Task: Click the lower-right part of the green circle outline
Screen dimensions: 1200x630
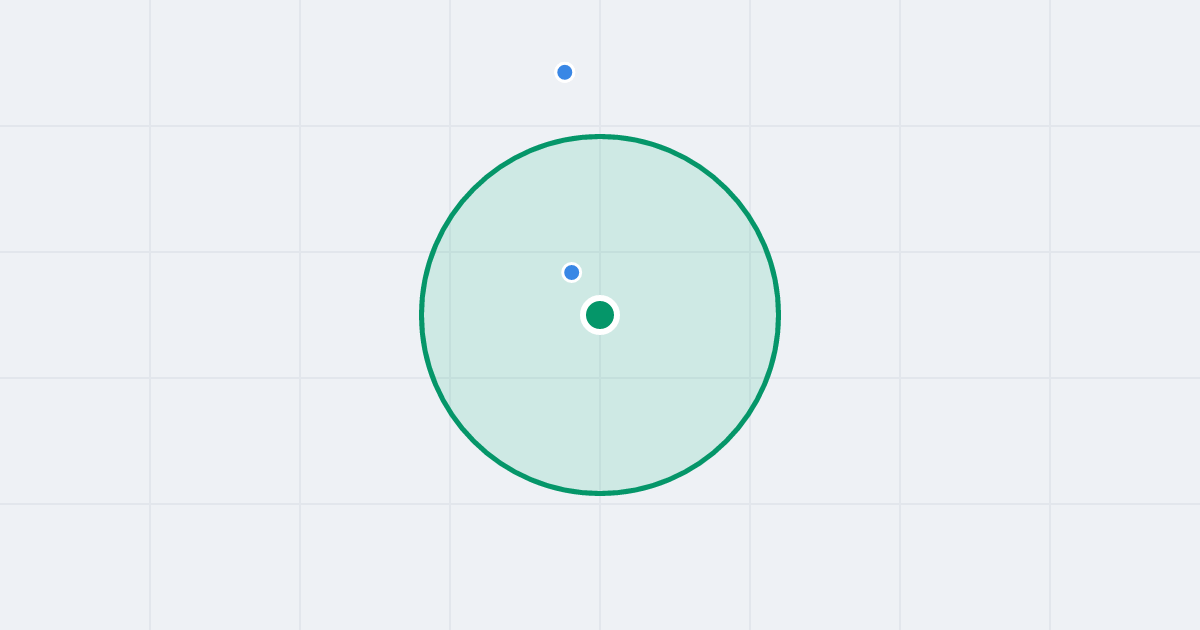Action: pyautogui.click(x=726, y=441)
